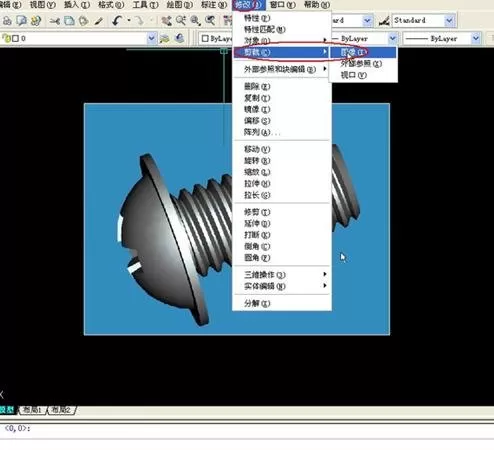Select 视口 (V) in the clip submenu

tap(363, 75)
